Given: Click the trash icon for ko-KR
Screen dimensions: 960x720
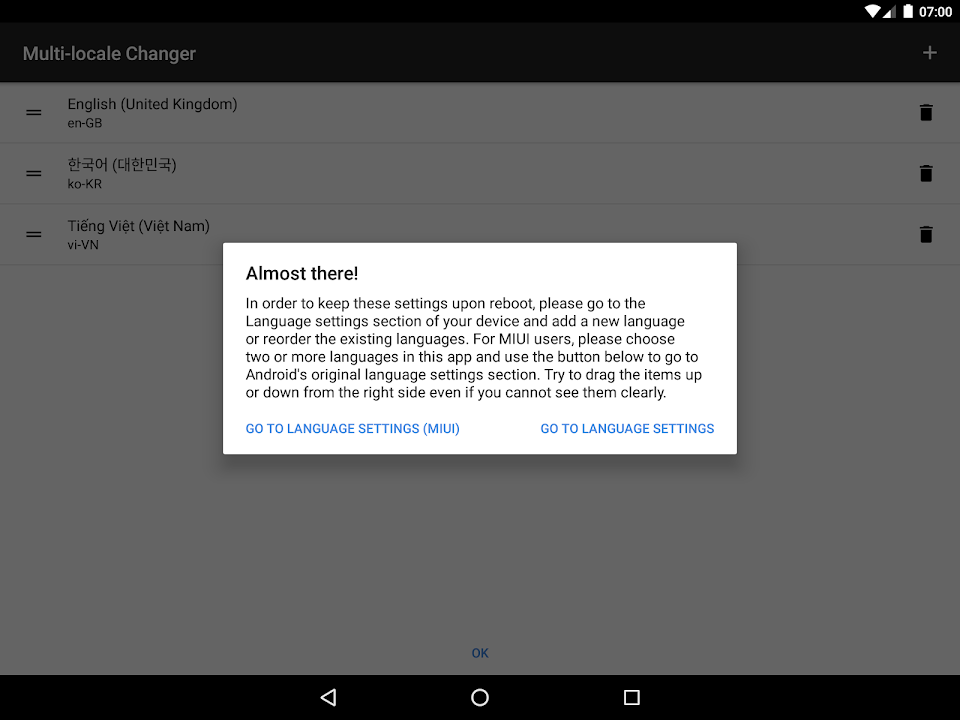Looking at the screenshot, I should click(x=925, y=174).
